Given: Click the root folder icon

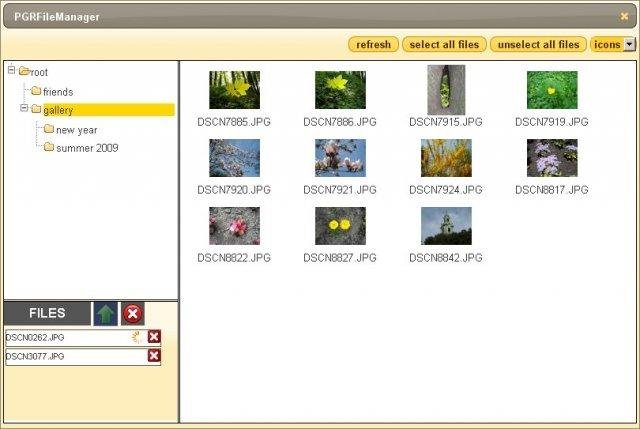Looking at the screenshot, I should point(24,71).
